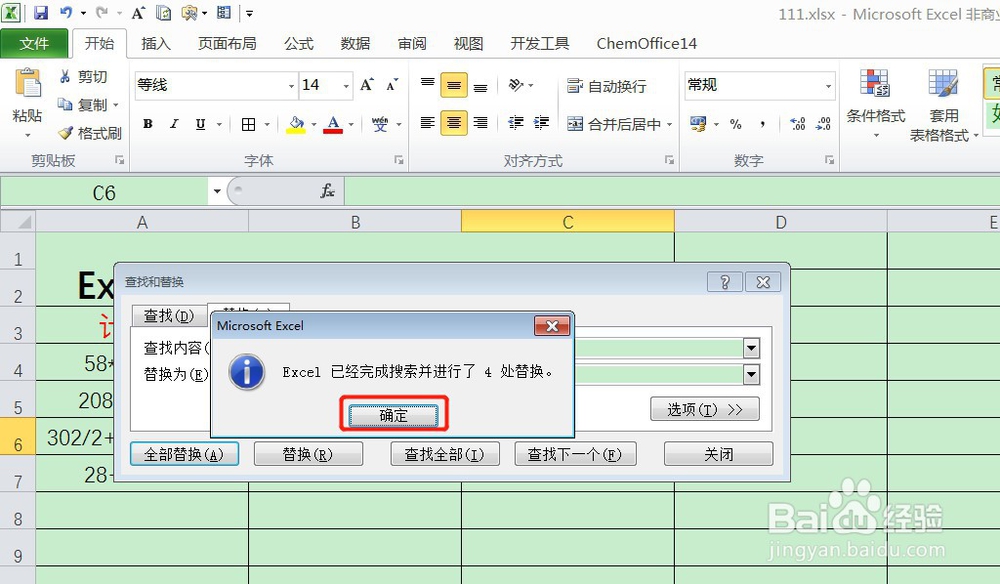Click the align text right icon

[480, 122]
